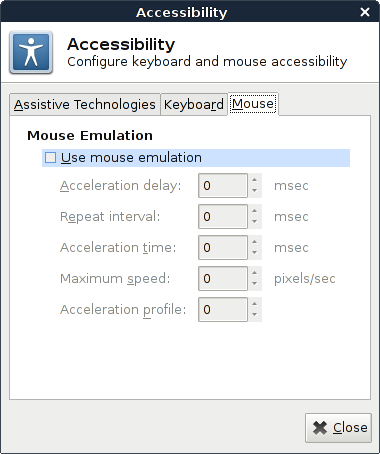380x454 pixels.
Task: Click the Accessibility figure icon in header
Action: pyautogui.click(x=31, y=52)
